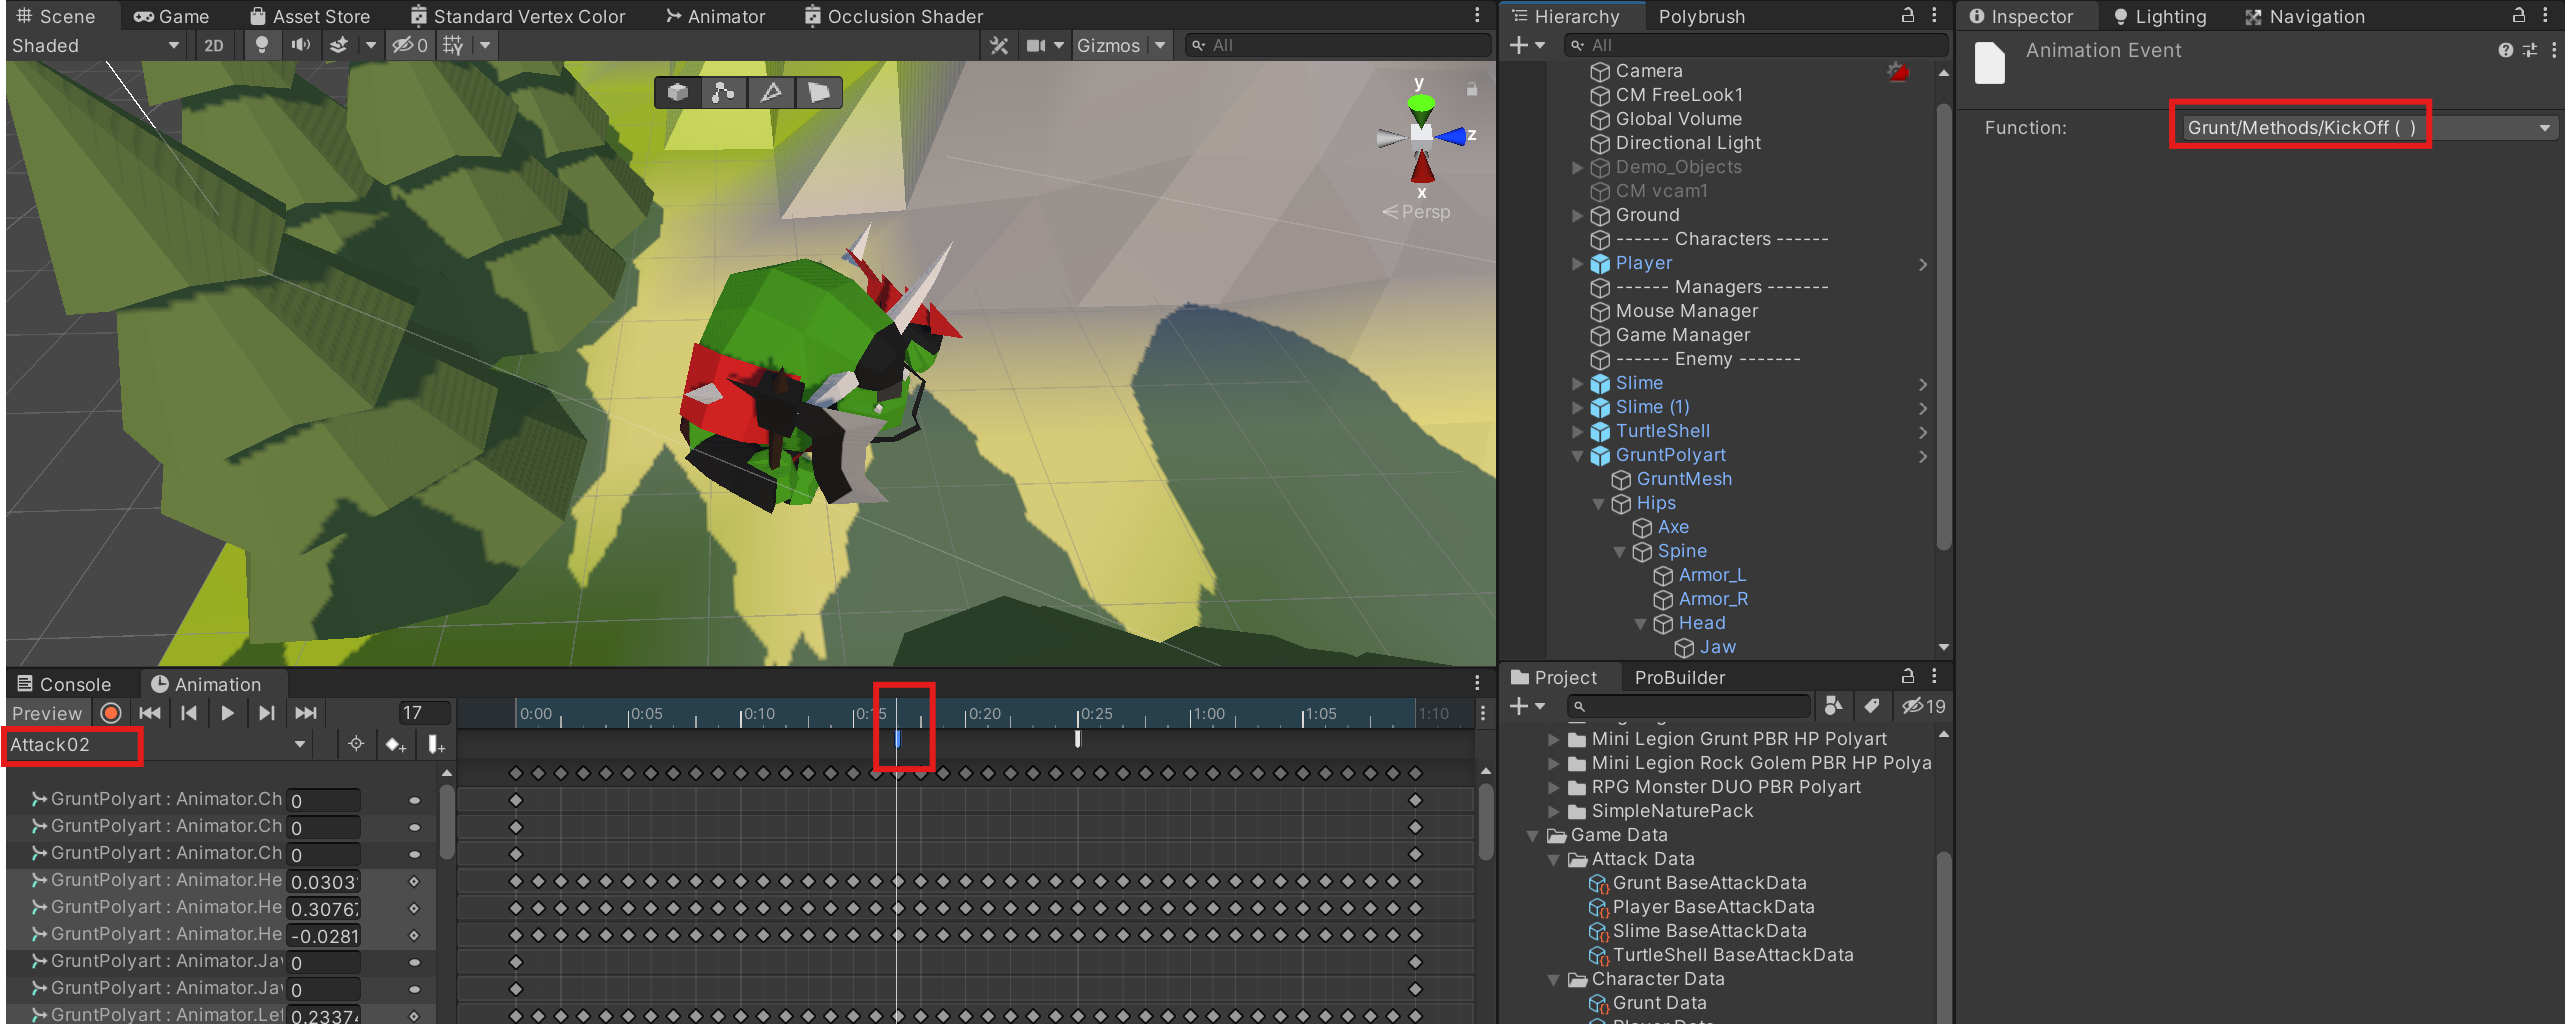
Task: Select ProBuilder face selection mode
Action: click(818, 92)
